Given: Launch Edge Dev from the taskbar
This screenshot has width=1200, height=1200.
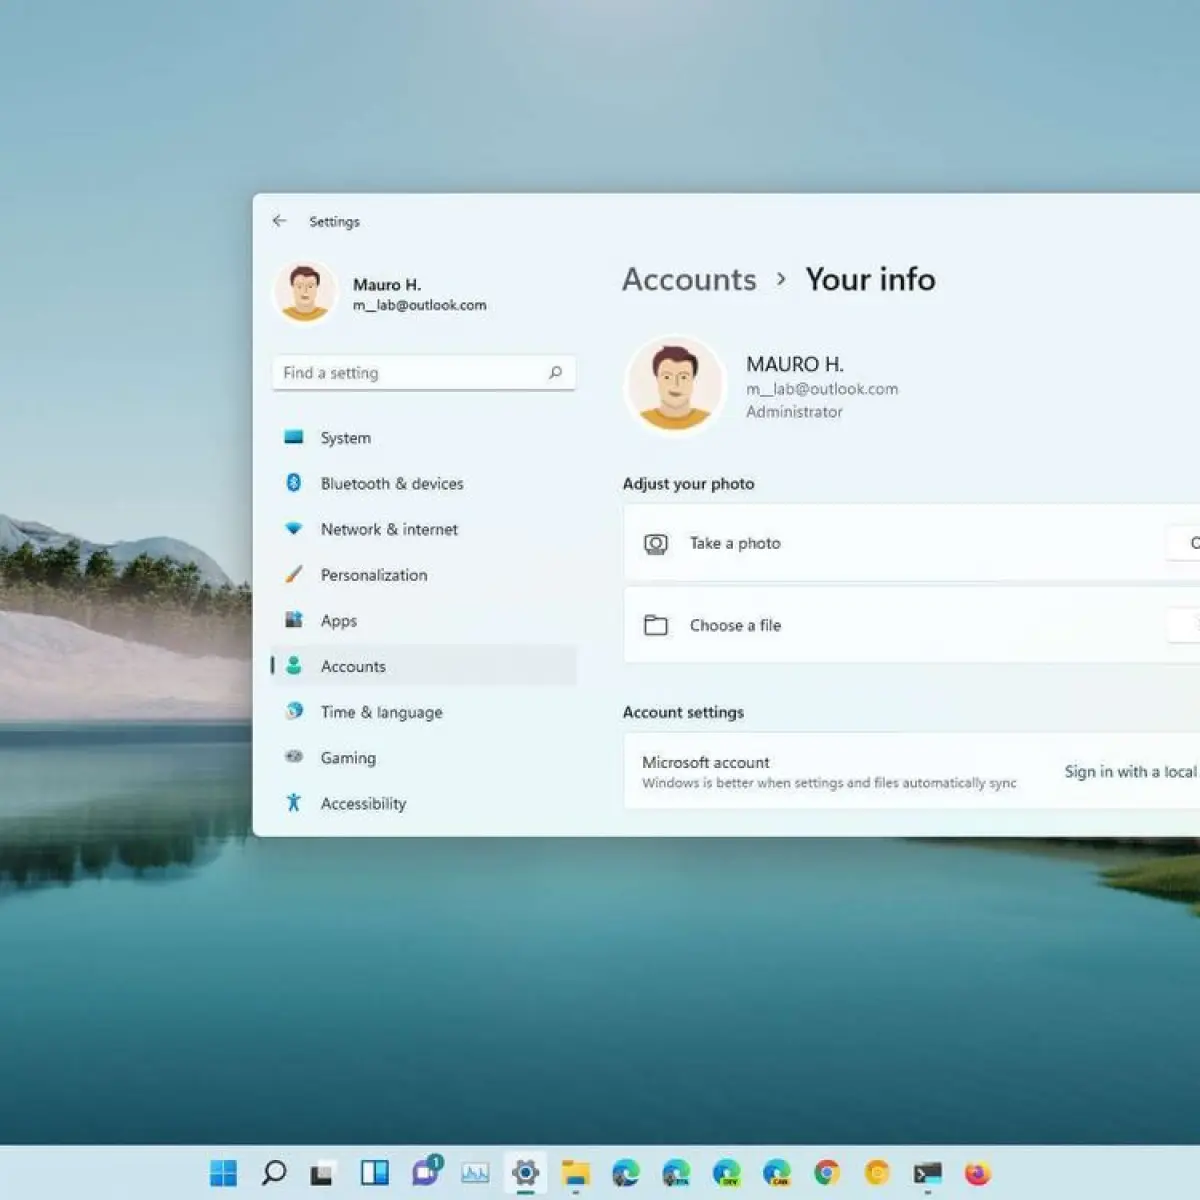Looking at the screenshot, I should (x=726, y=1172).
